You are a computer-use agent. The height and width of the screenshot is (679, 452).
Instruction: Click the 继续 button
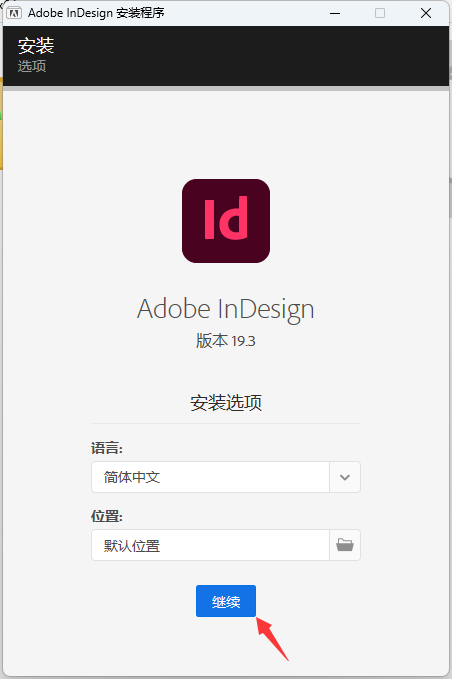226,601
